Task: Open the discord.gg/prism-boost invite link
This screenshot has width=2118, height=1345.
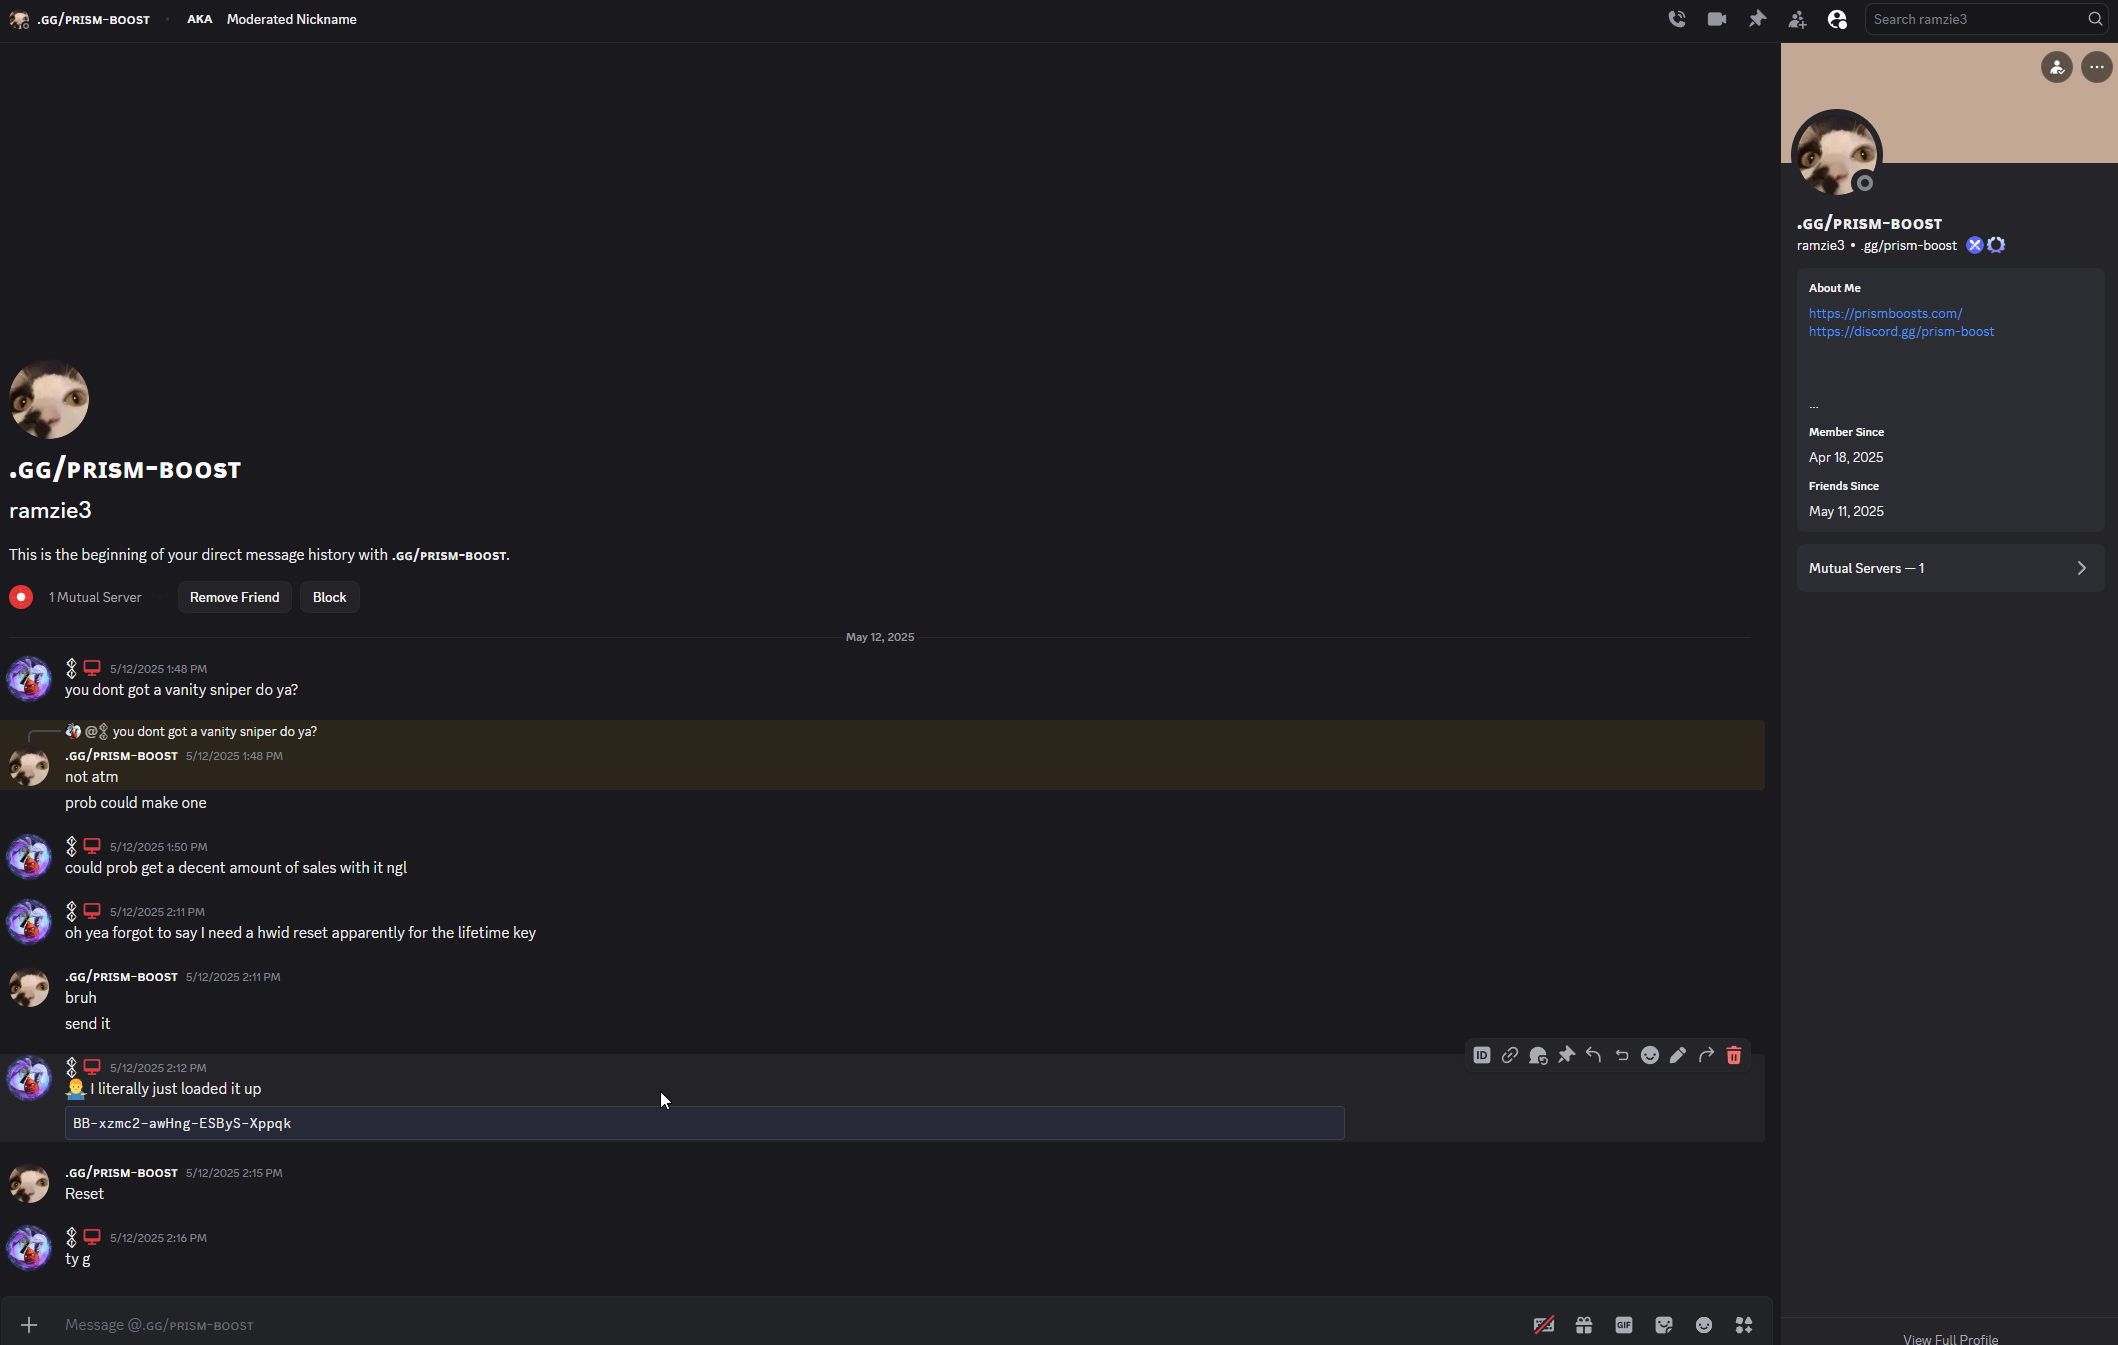Action: point(1901,331)
